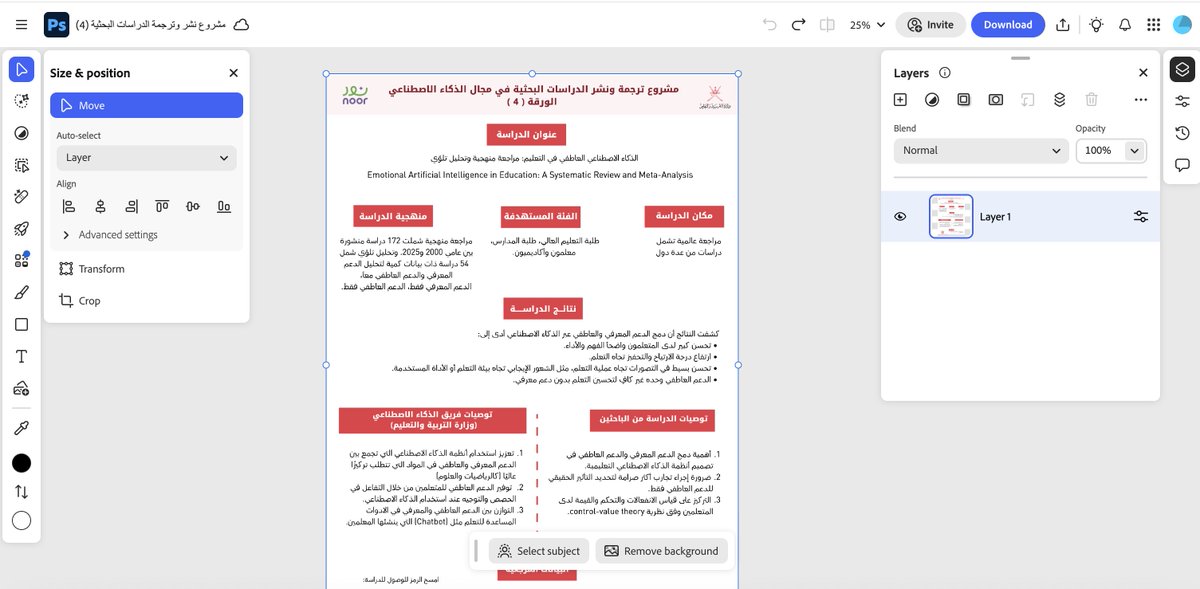Align right edges
This screenshot has width=1200, height=589.
coord(131,207)
